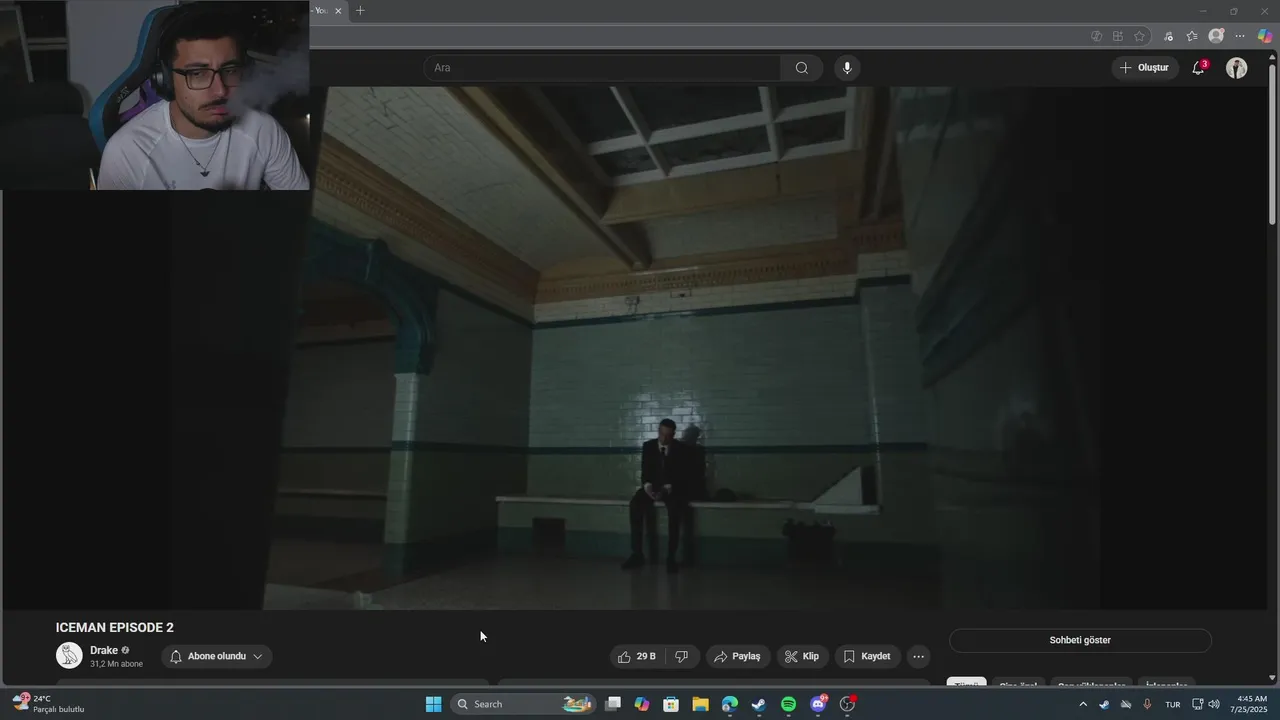Open OBS Studio from taskbar

[847, 704]
